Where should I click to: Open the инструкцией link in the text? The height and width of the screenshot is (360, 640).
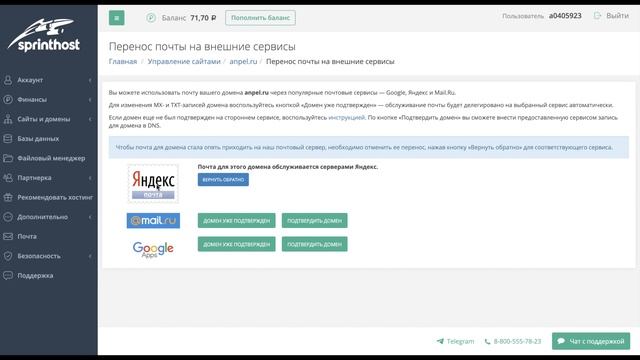coord(347,118)
